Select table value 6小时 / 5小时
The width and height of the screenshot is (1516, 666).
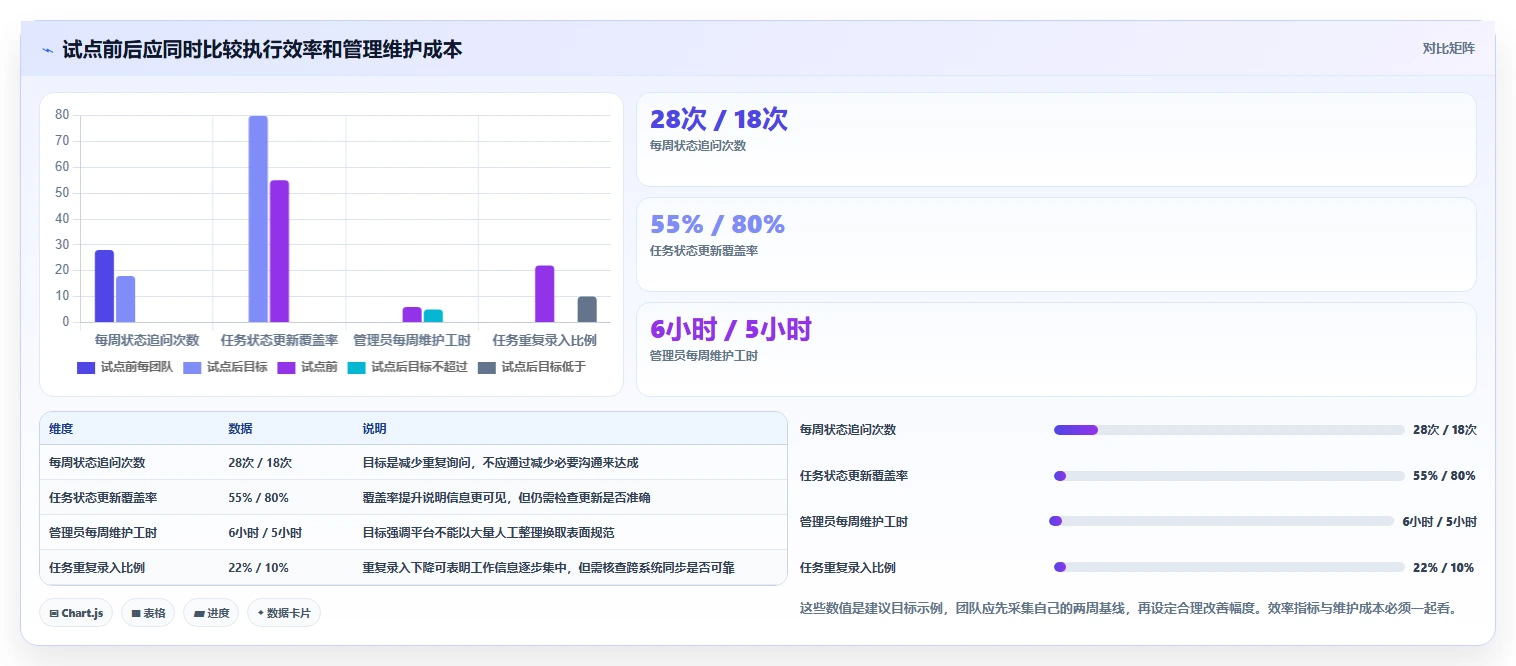(265, 533)
